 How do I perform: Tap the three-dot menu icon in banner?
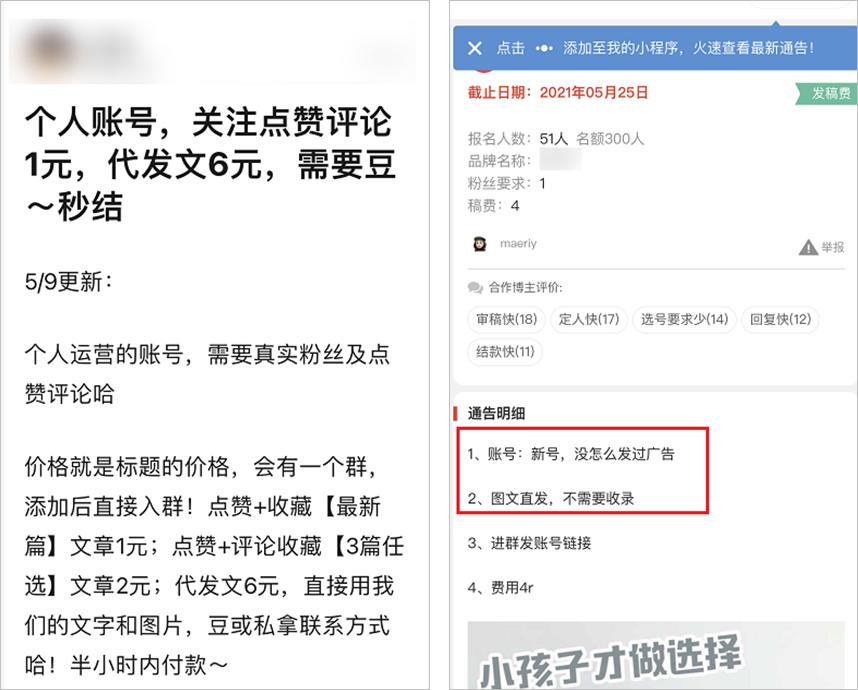click(x=544, y=48)
